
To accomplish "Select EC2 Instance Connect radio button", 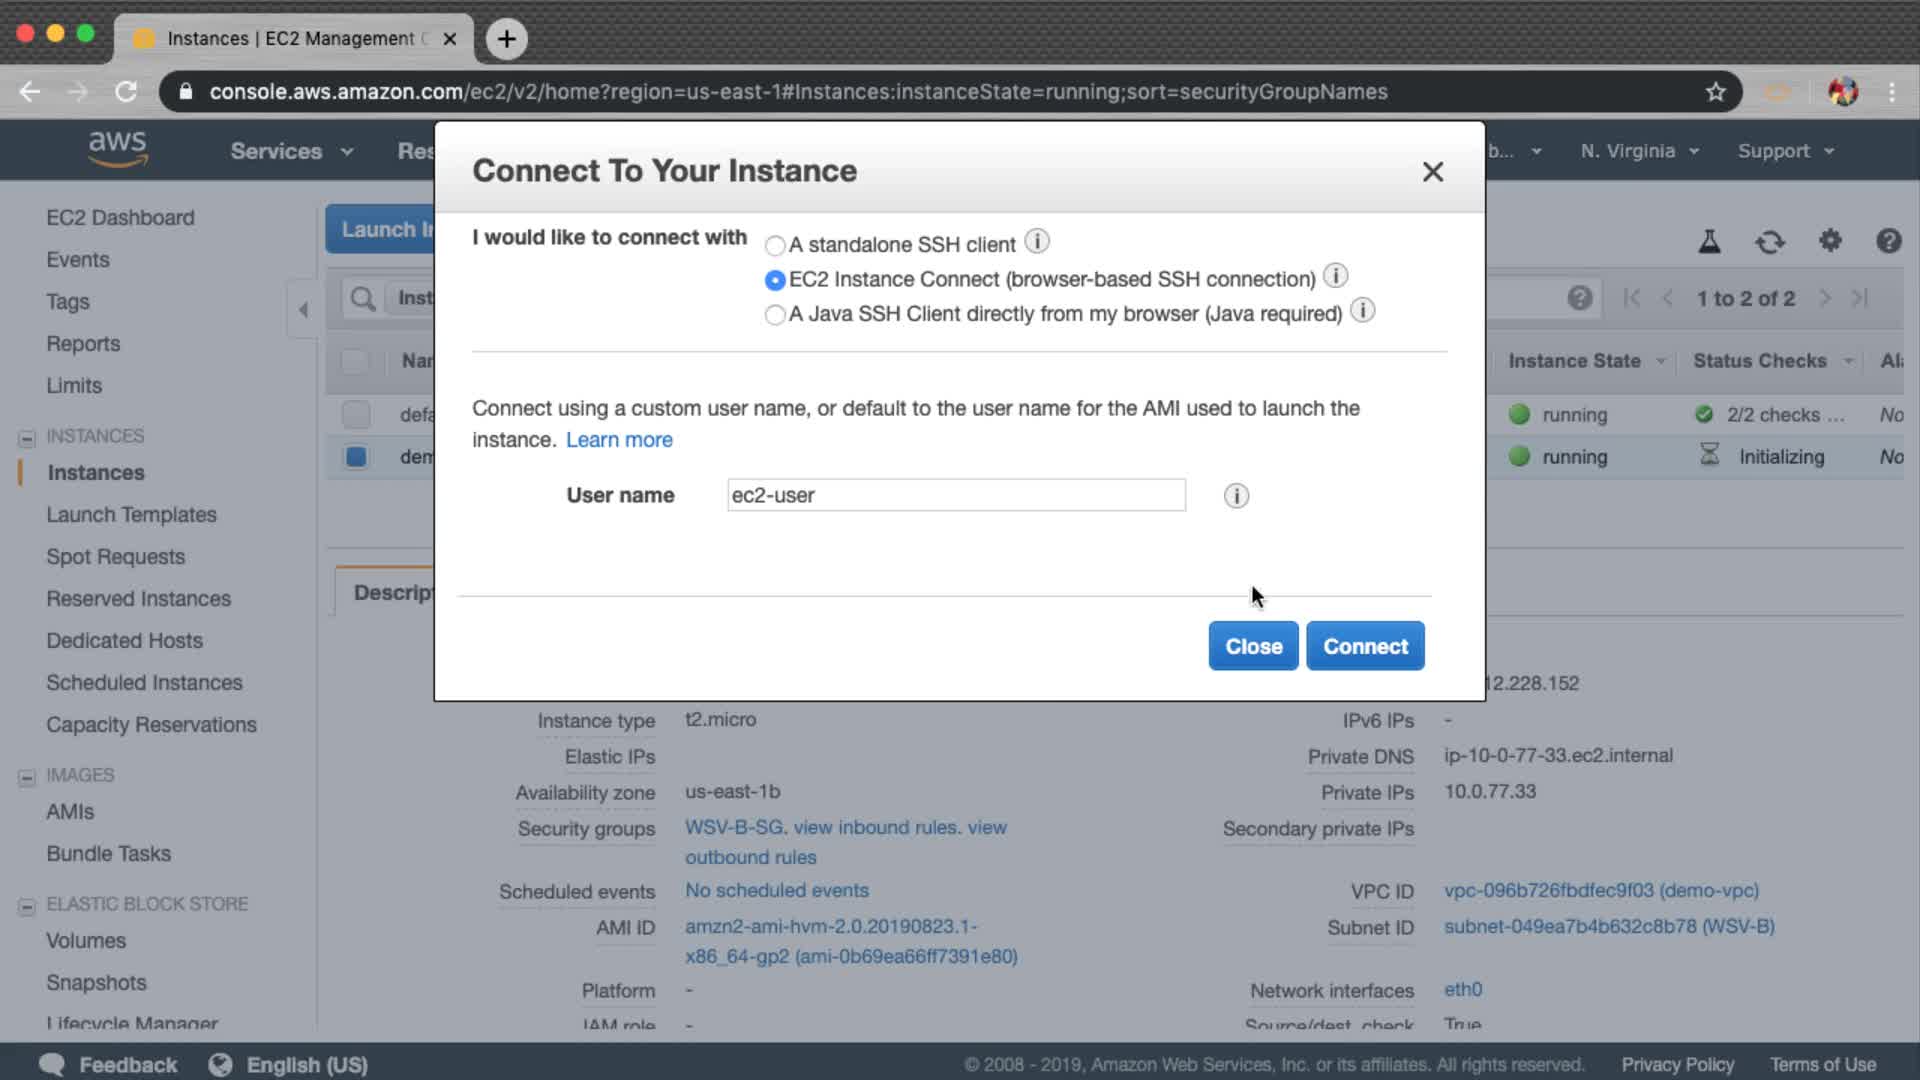I will pos(774,280).
